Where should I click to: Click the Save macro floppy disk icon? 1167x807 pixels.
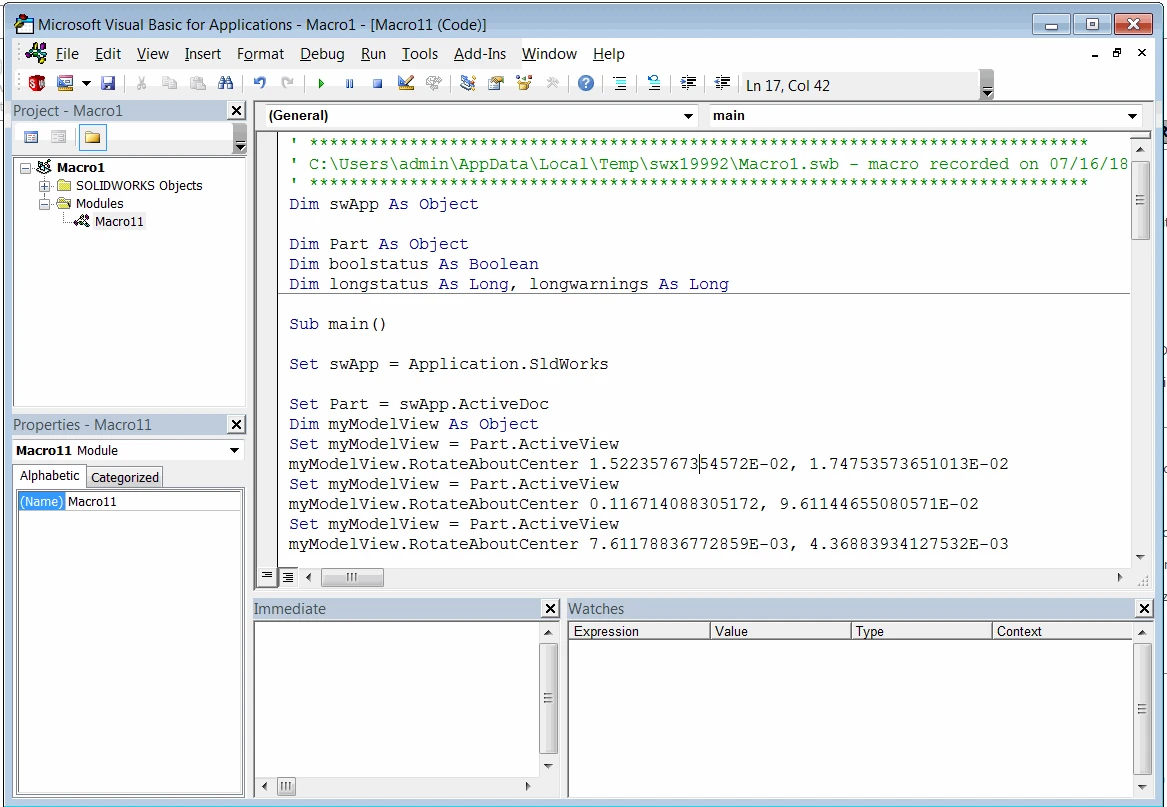(108, 84)
